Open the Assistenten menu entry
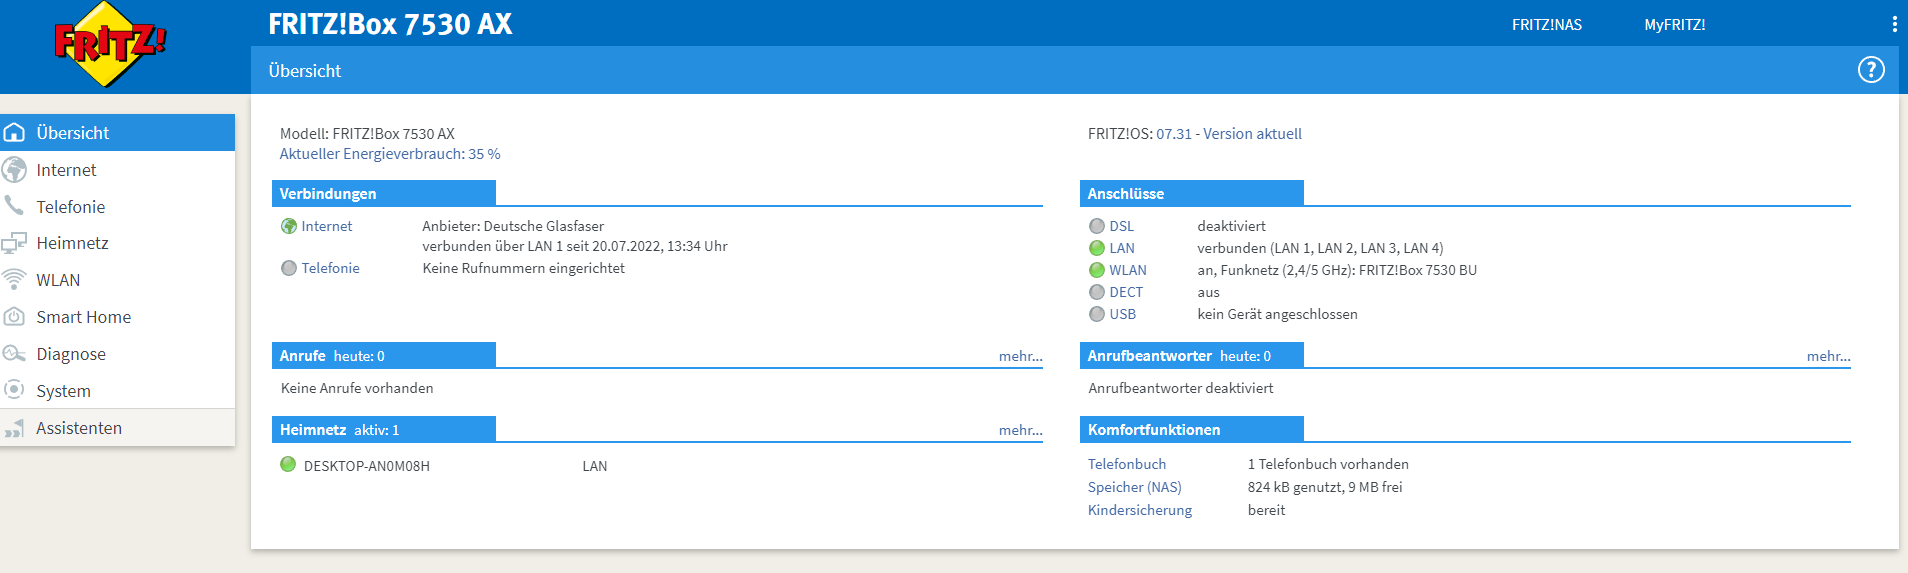 pyautogui.click(x=117, y=428)
